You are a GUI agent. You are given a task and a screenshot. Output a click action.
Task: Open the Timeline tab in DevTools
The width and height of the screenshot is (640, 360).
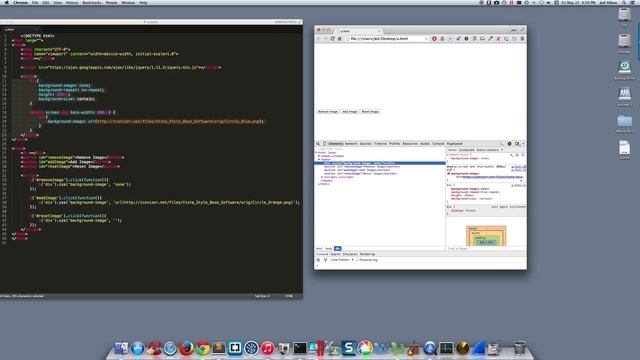pos(380,144)
